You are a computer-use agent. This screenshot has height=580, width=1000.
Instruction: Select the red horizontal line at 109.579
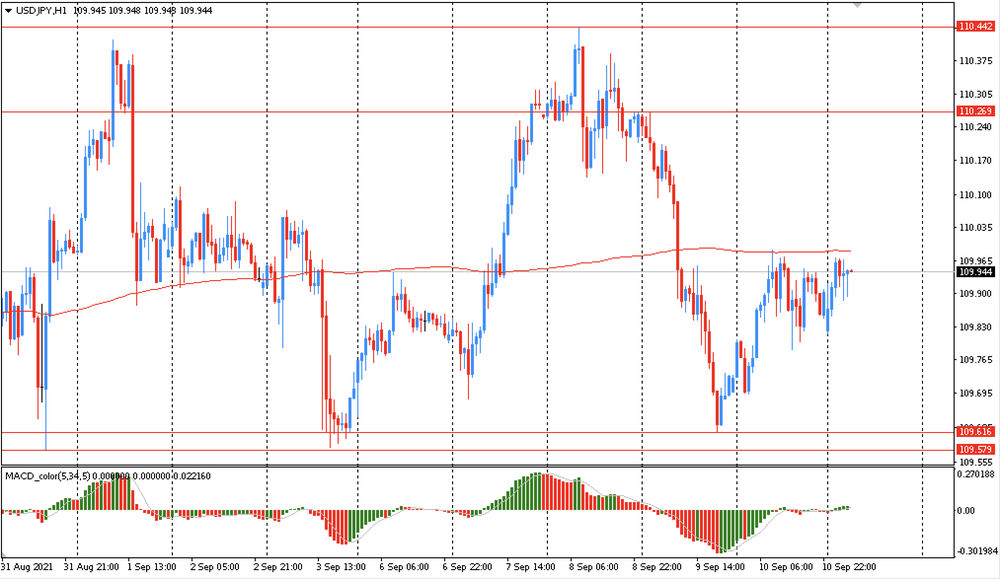[478, 450]
